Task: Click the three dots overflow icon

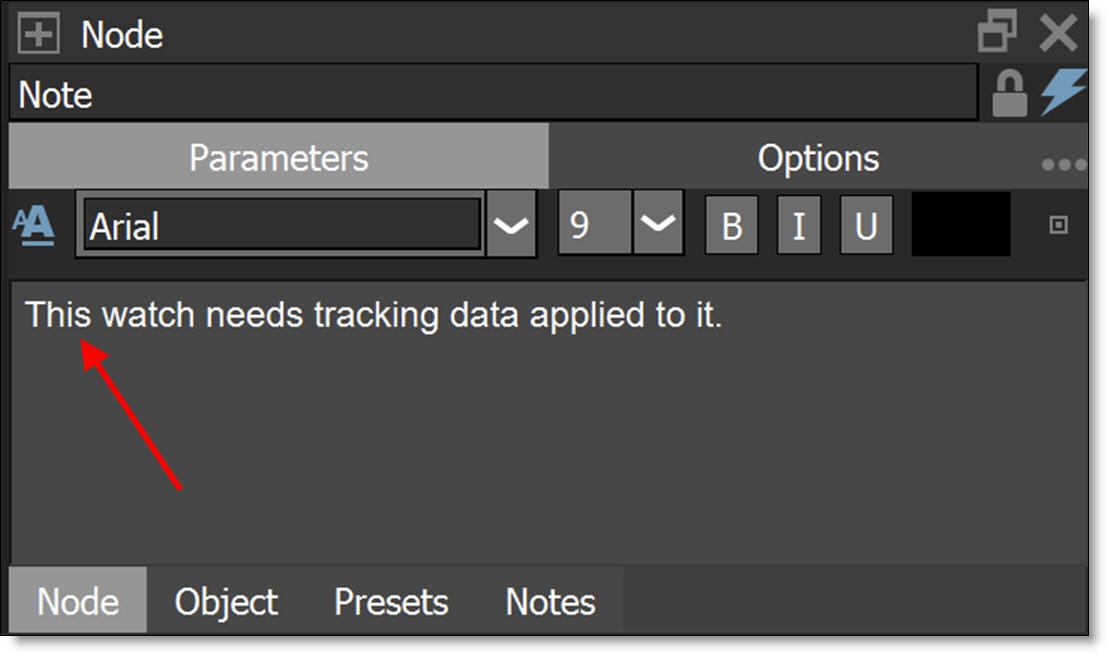Action: coord(1063,164)
